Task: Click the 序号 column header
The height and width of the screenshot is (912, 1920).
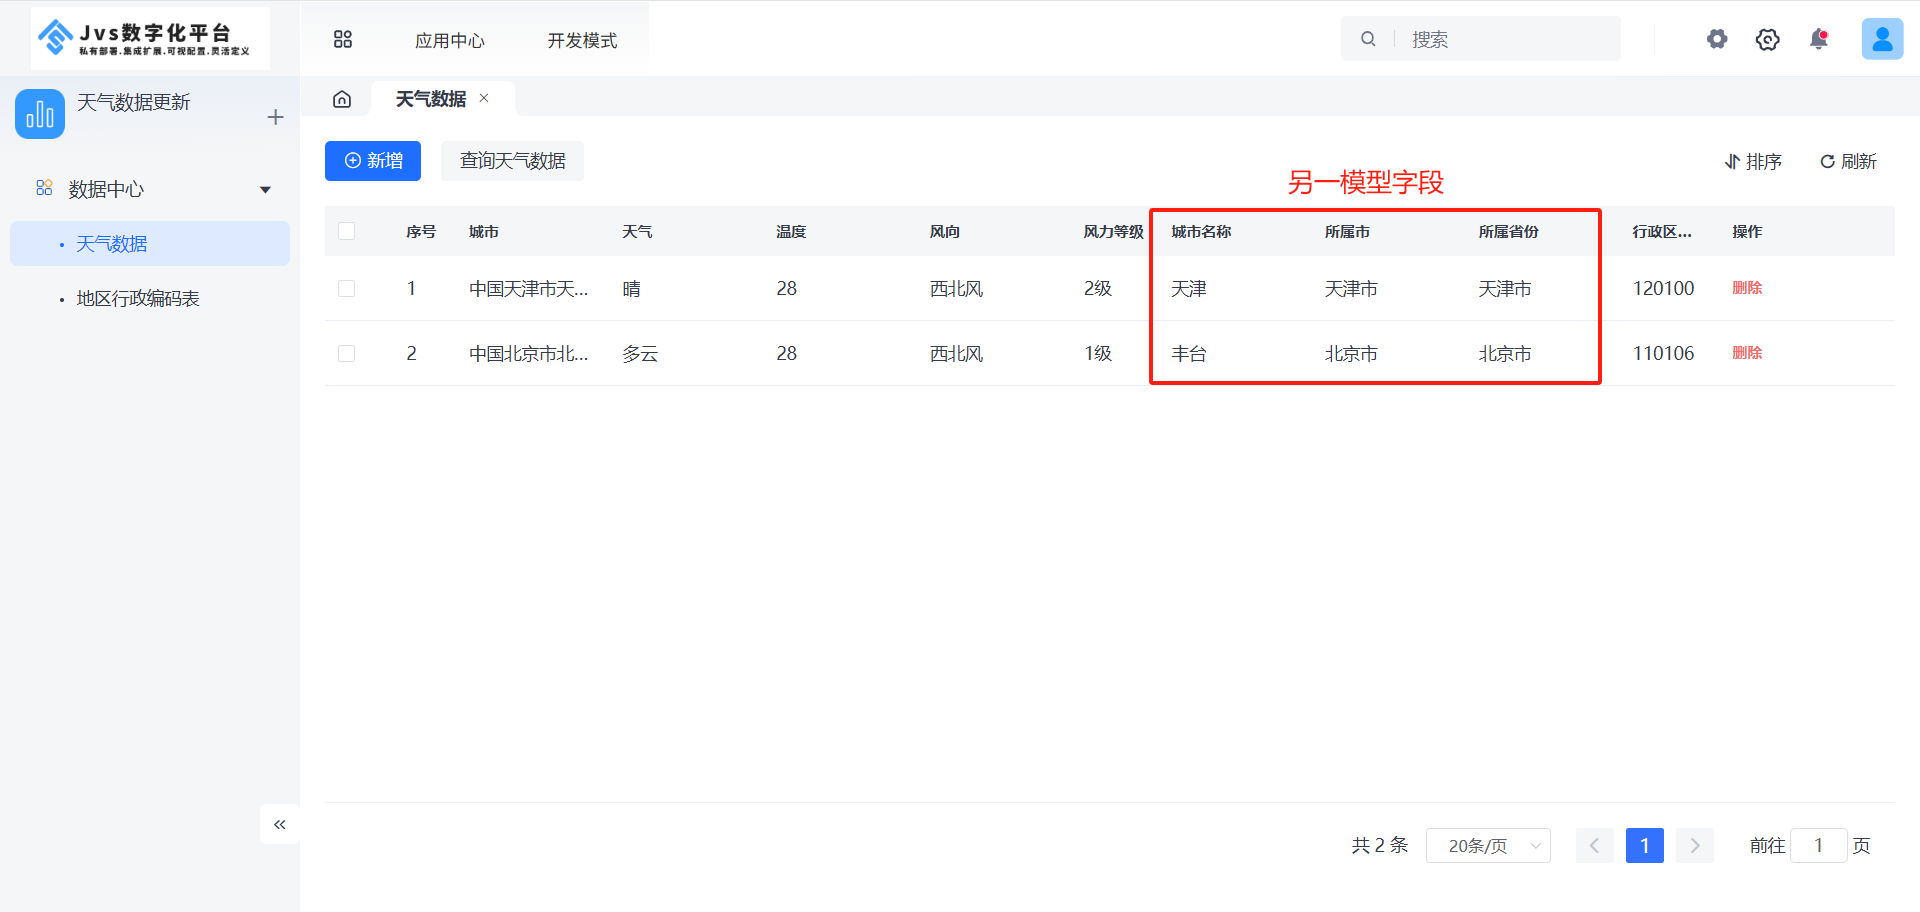Action: tap(421, 231)
